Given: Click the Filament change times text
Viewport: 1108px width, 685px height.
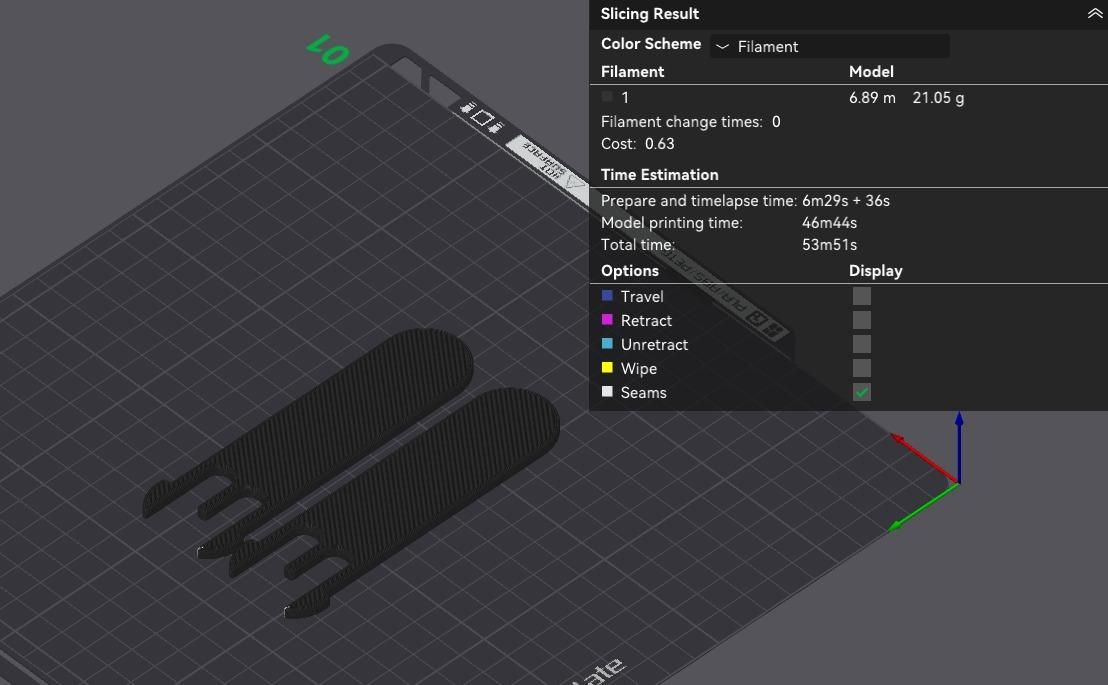Looking at the screenshot, I should pos(690,122).
